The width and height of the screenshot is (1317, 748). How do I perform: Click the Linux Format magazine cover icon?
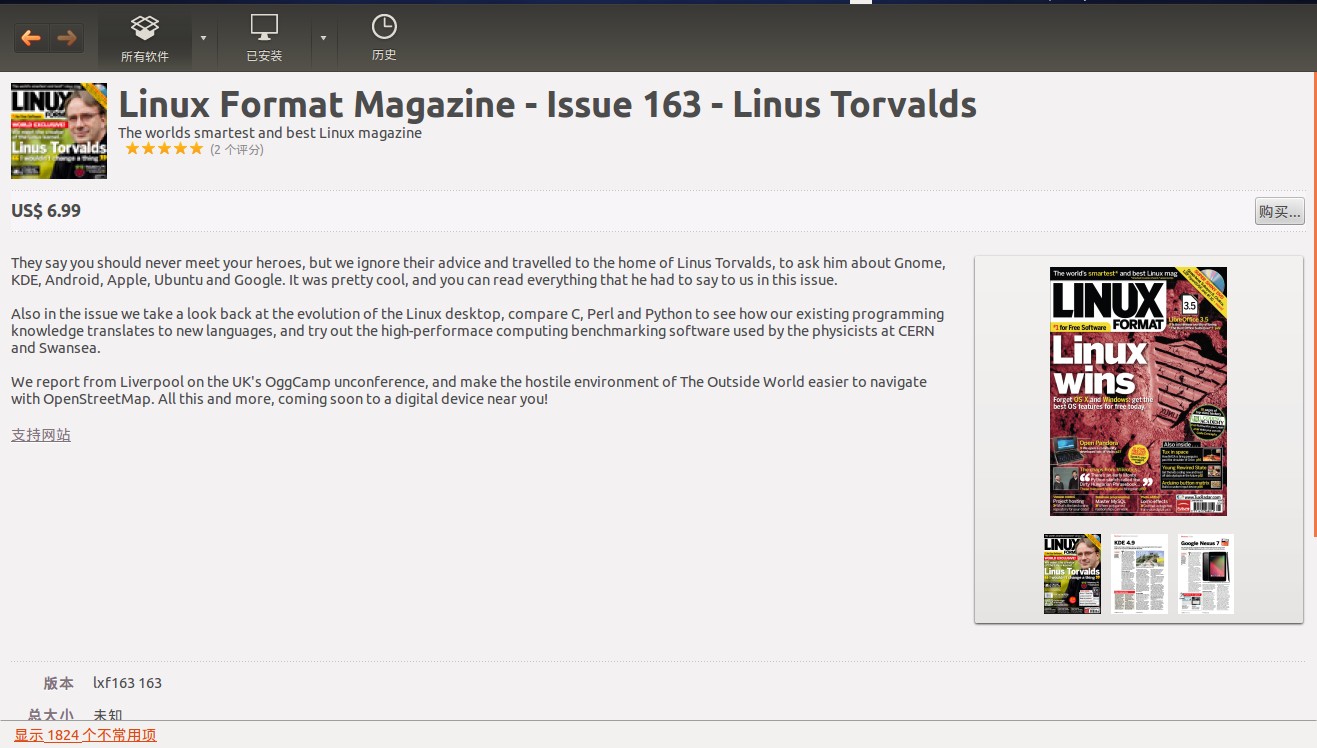tap(59, 131)
